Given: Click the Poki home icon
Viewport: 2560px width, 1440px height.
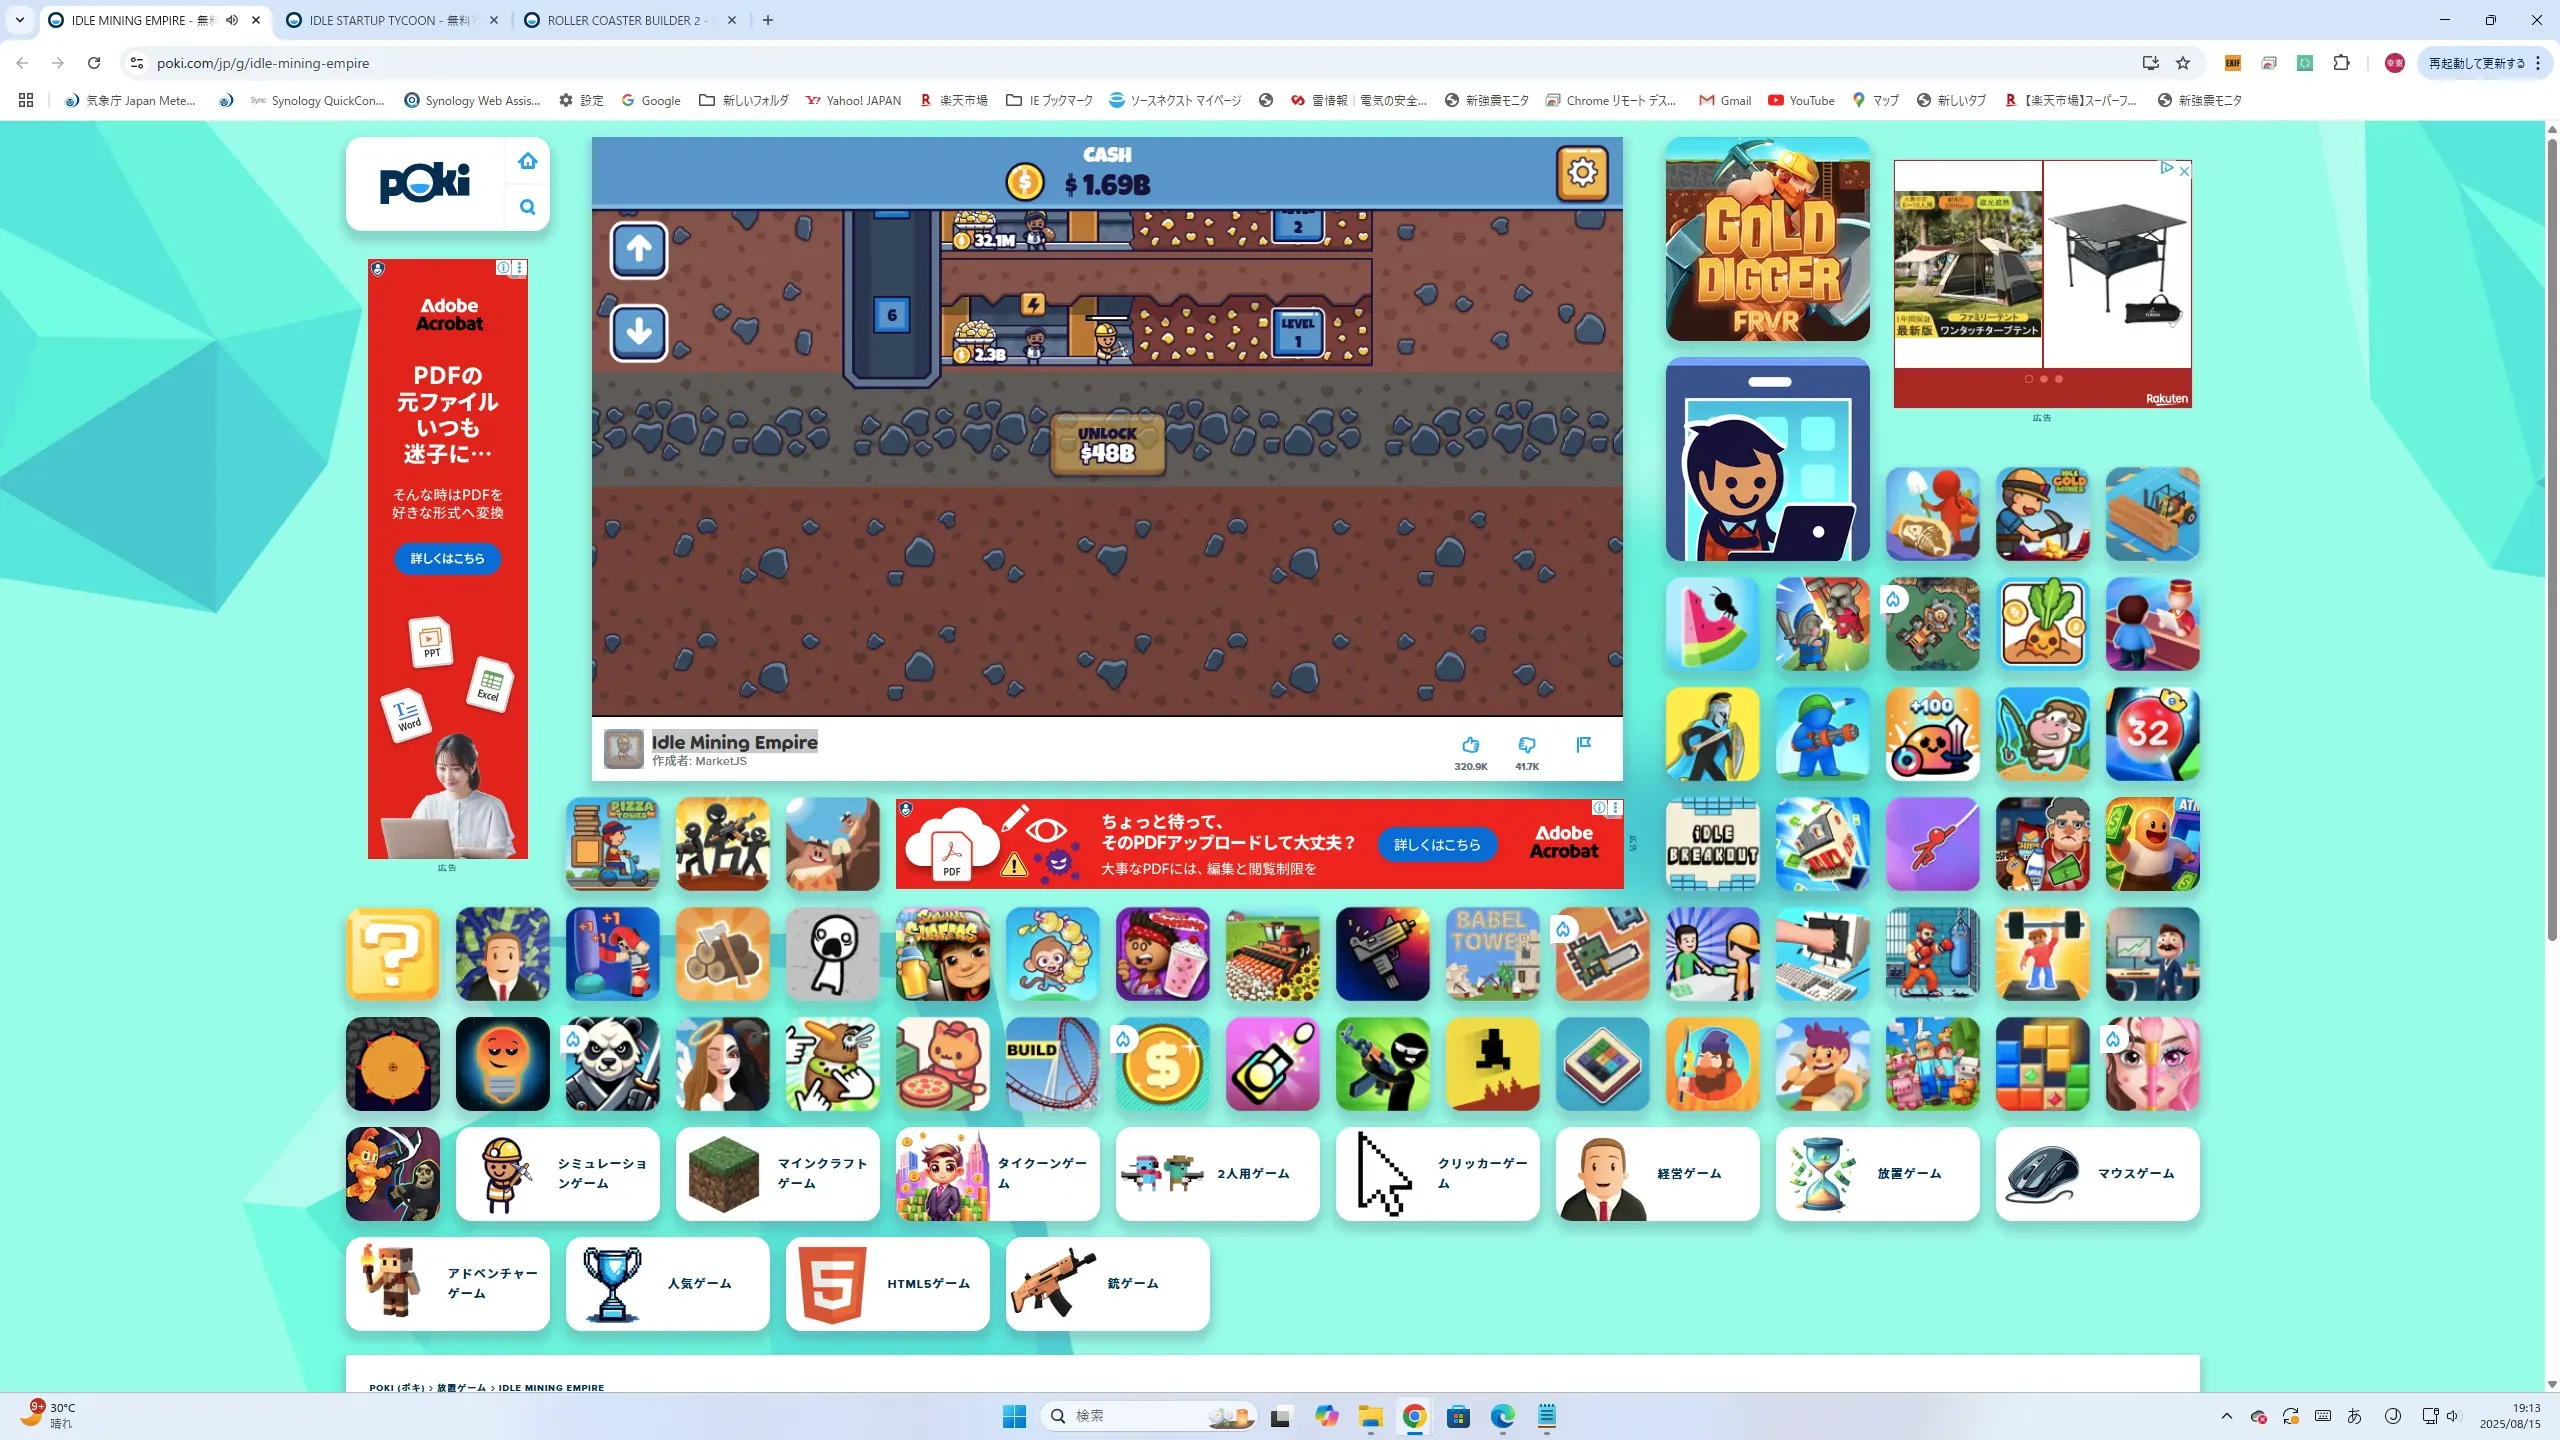Looking at the screenshot, I should (528, 161).
